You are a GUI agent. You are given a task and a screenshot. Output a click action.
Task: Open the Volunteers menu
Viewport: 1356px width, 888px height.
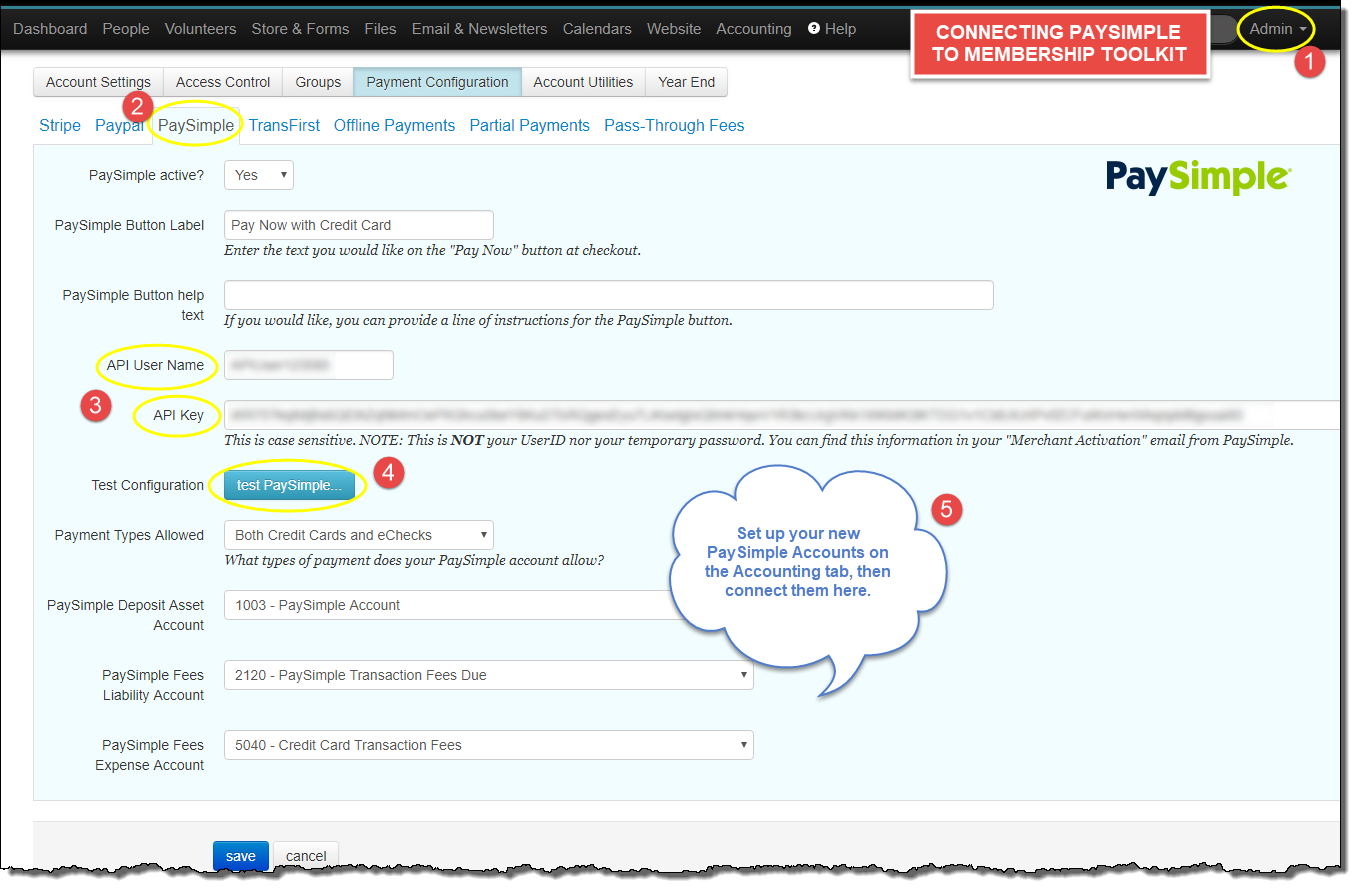(x=200, y=29)
